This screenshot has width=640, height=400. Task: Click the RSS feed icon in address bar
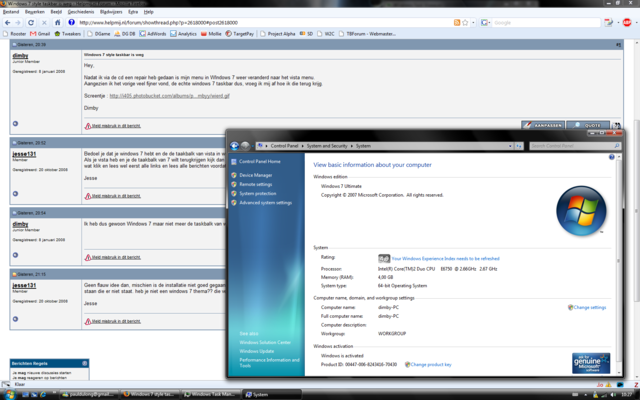pos(457,23)
